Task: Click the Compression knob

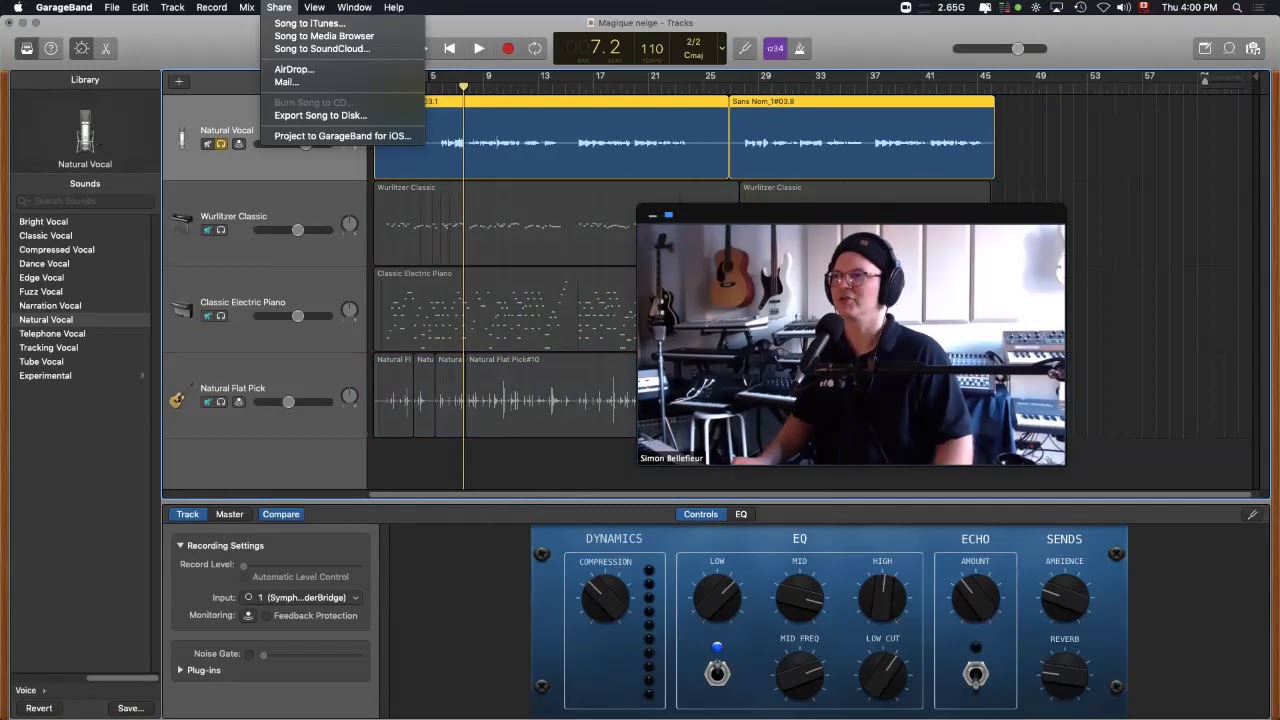Action: point(605,598)
